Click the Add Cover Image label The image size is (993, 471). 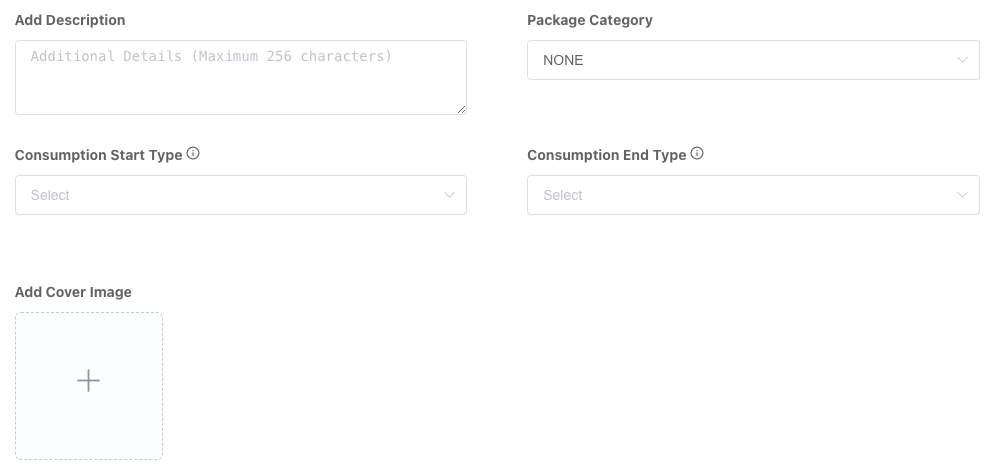pos(73,292)
